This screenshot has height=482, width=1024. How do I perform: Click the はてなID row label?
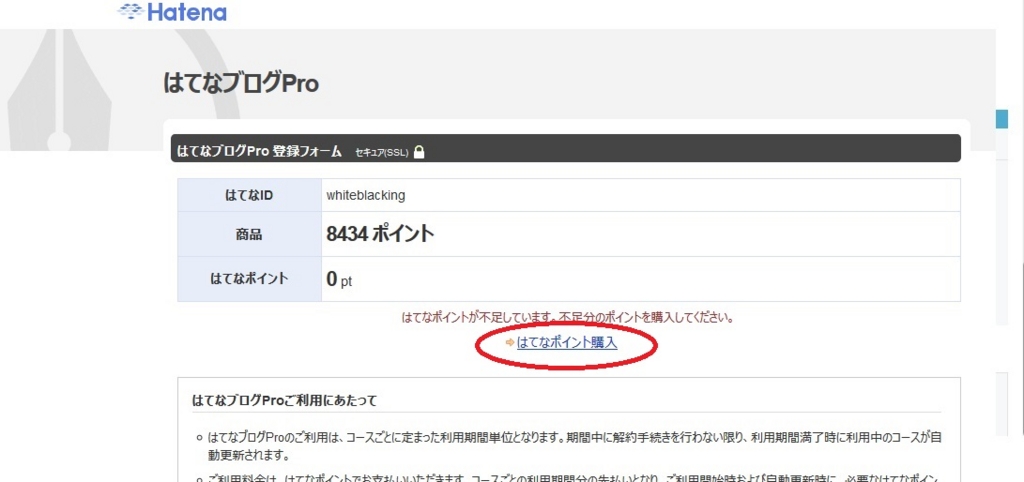click(x=249, y=195)
